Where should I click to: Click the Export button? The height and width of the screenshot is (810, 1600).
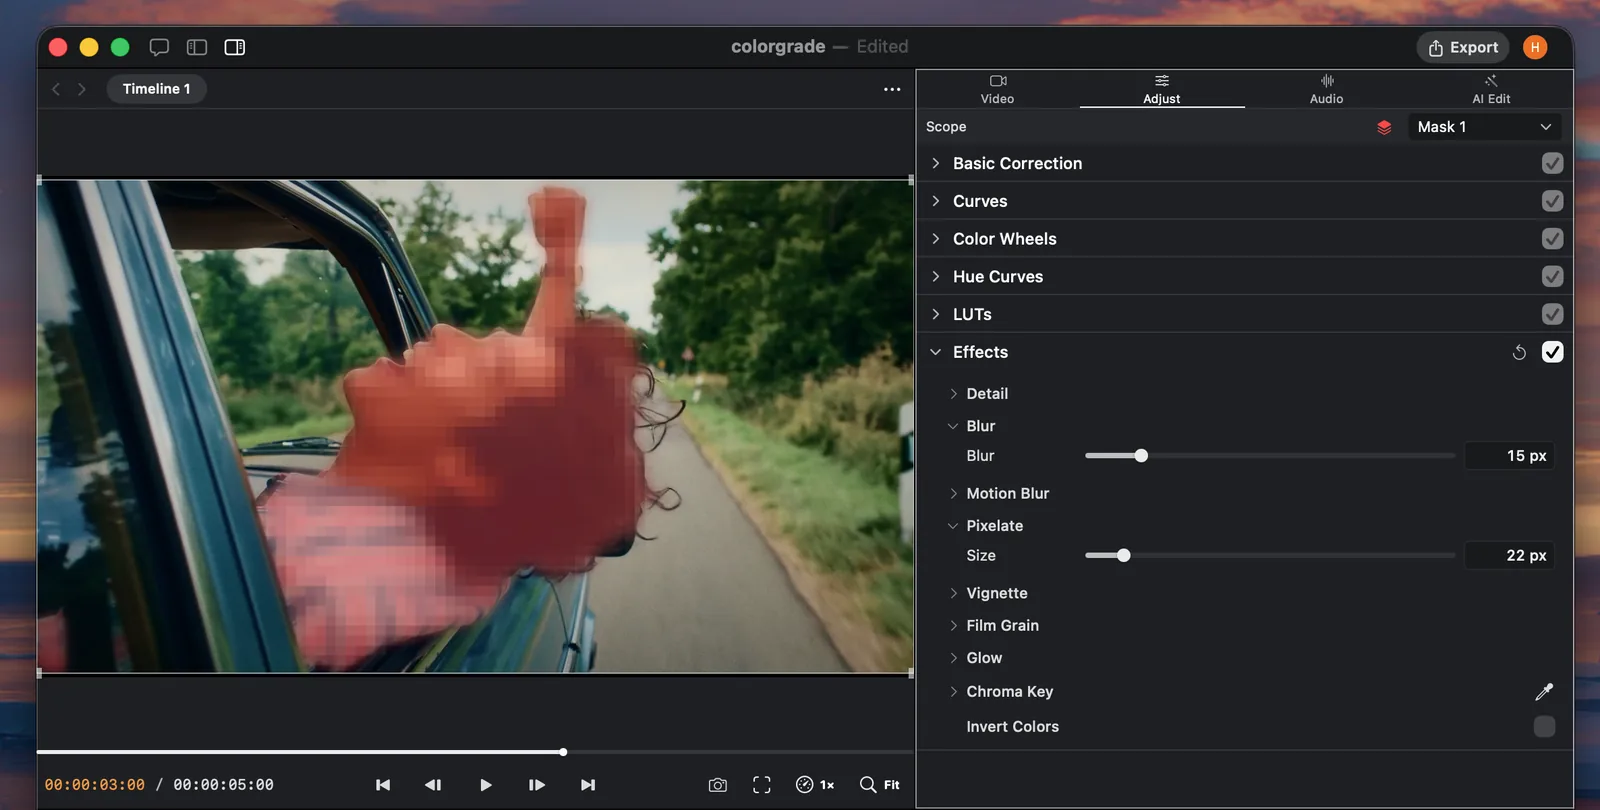tap(1463, 47)
